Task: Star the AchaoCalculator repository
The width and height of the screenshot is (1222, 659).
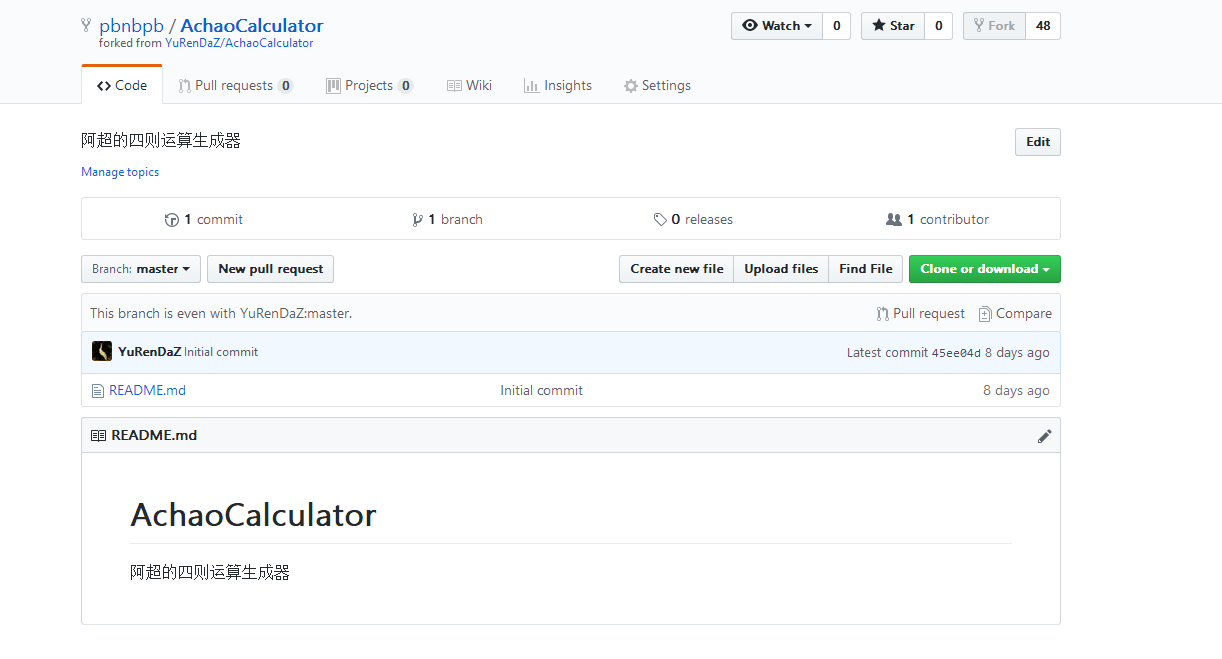Action: click(893, 26)
